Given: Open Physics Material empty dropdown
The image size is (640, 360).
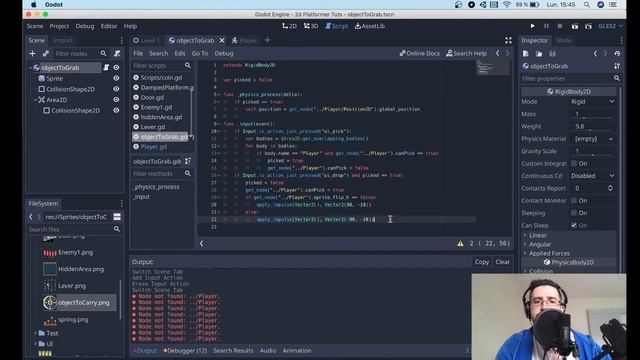Looking at the screenshot, I should tap(593, 139).
